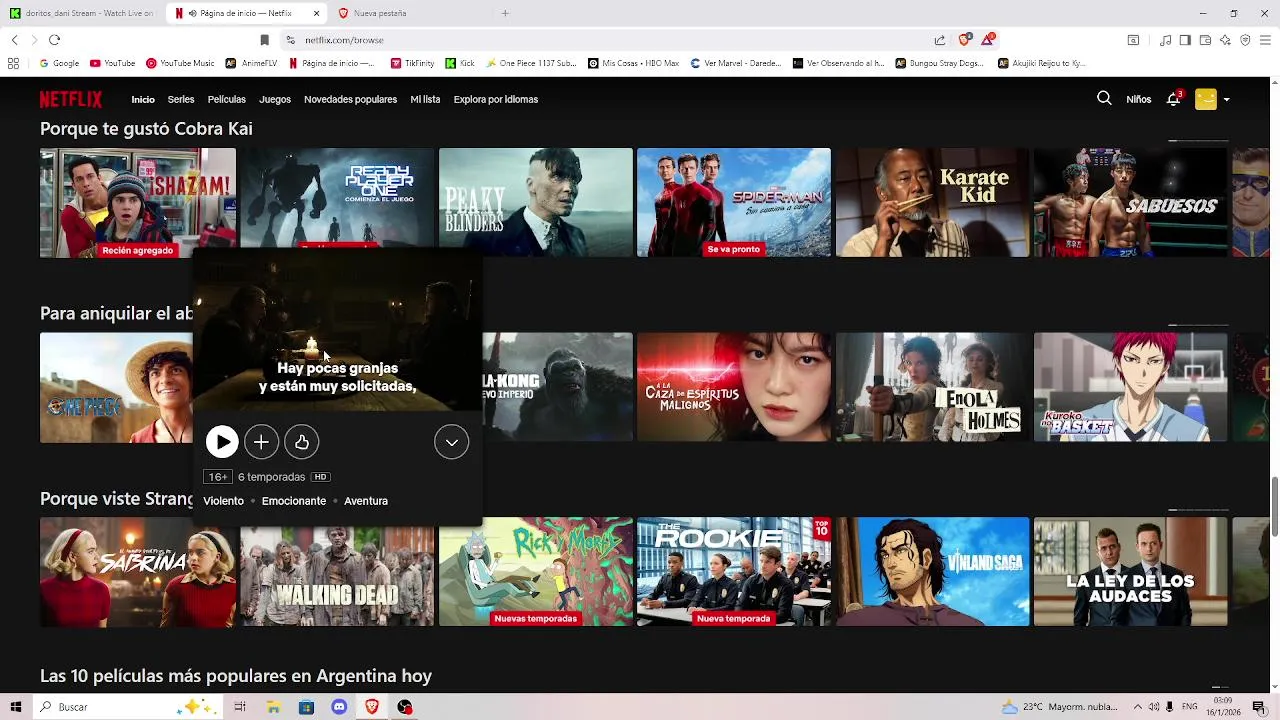Screen dimensions: 1280x720
Task: Open Brave Rewards triangle icon
Action: pos(988,40)
